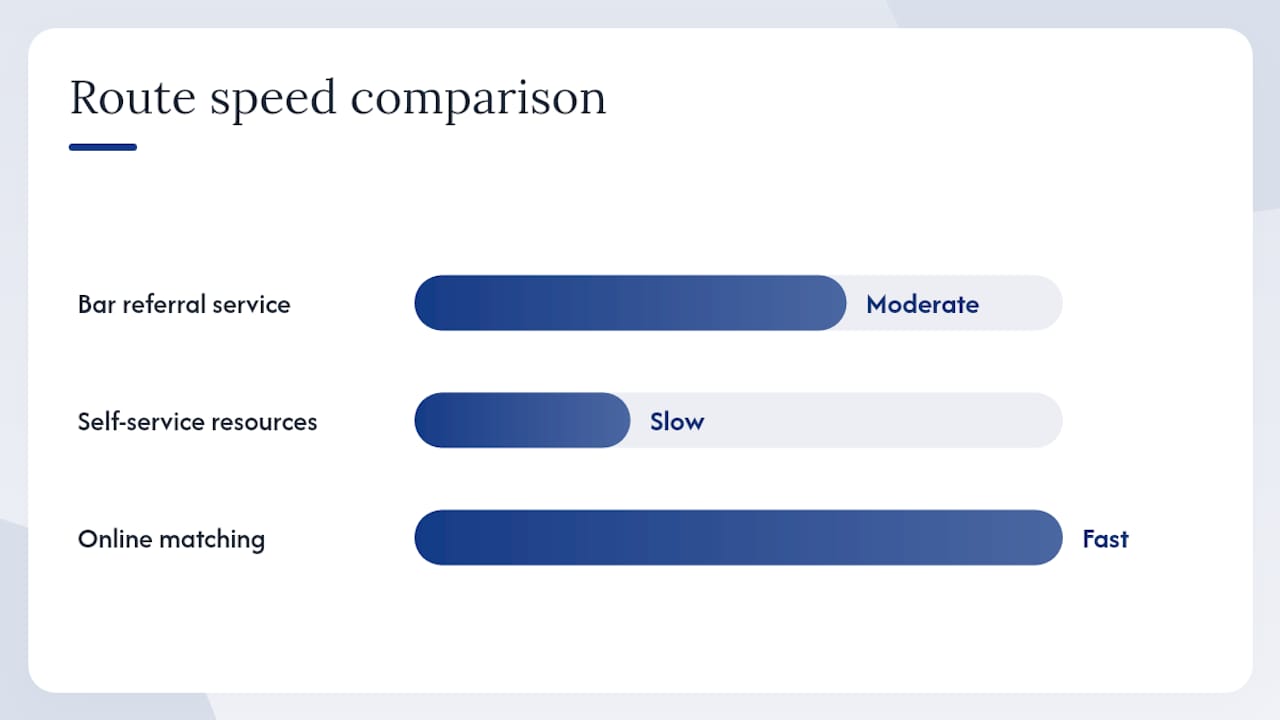
Task: Click the filled blue Self-service progress bar
Action: tap(522, 420)
